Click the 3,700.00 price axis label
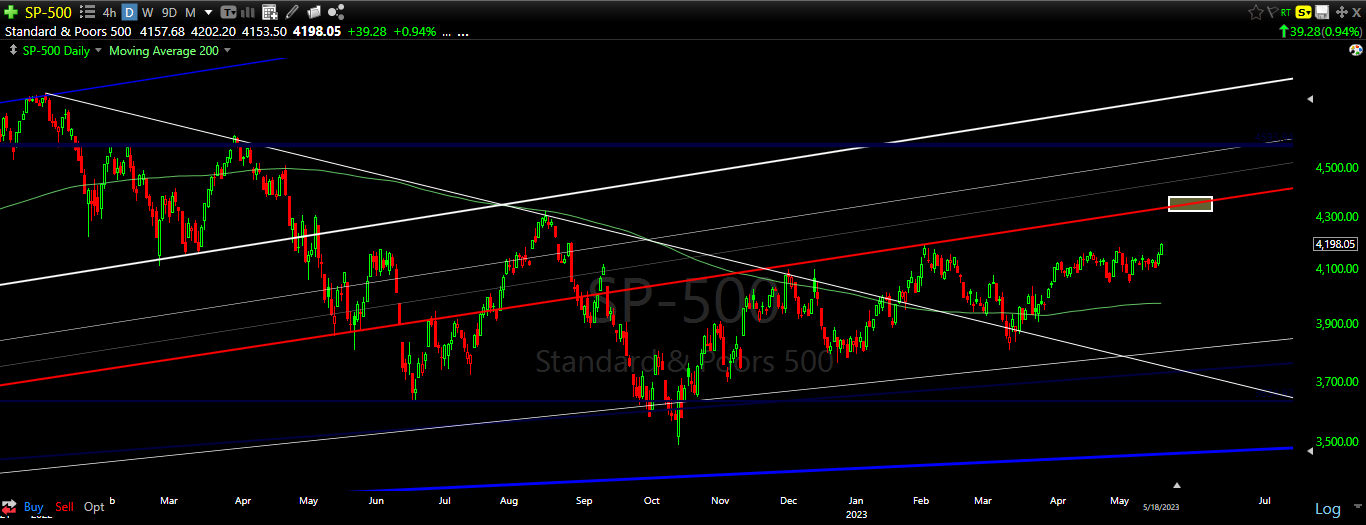The image size is (1366, 525). [x=1337, y=381]
